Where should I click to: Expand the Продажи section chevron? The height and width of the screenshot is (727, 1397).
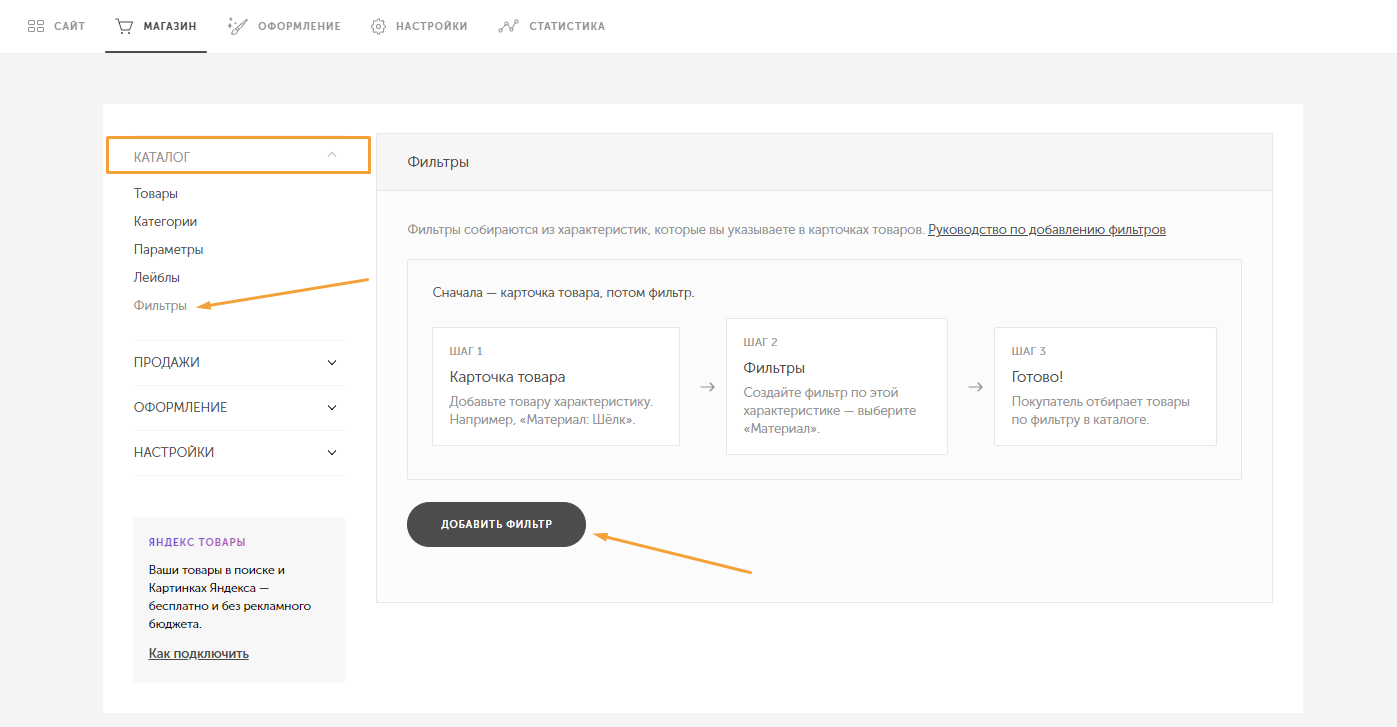click(332, 362)
